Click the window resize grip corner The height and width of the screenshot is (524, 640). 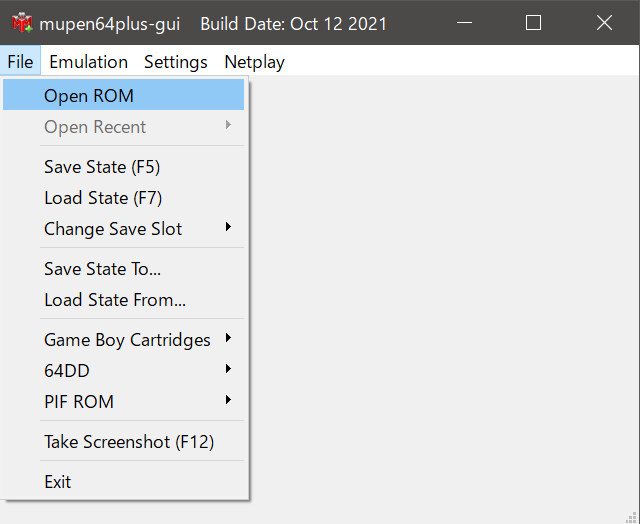tap(631, 517)
